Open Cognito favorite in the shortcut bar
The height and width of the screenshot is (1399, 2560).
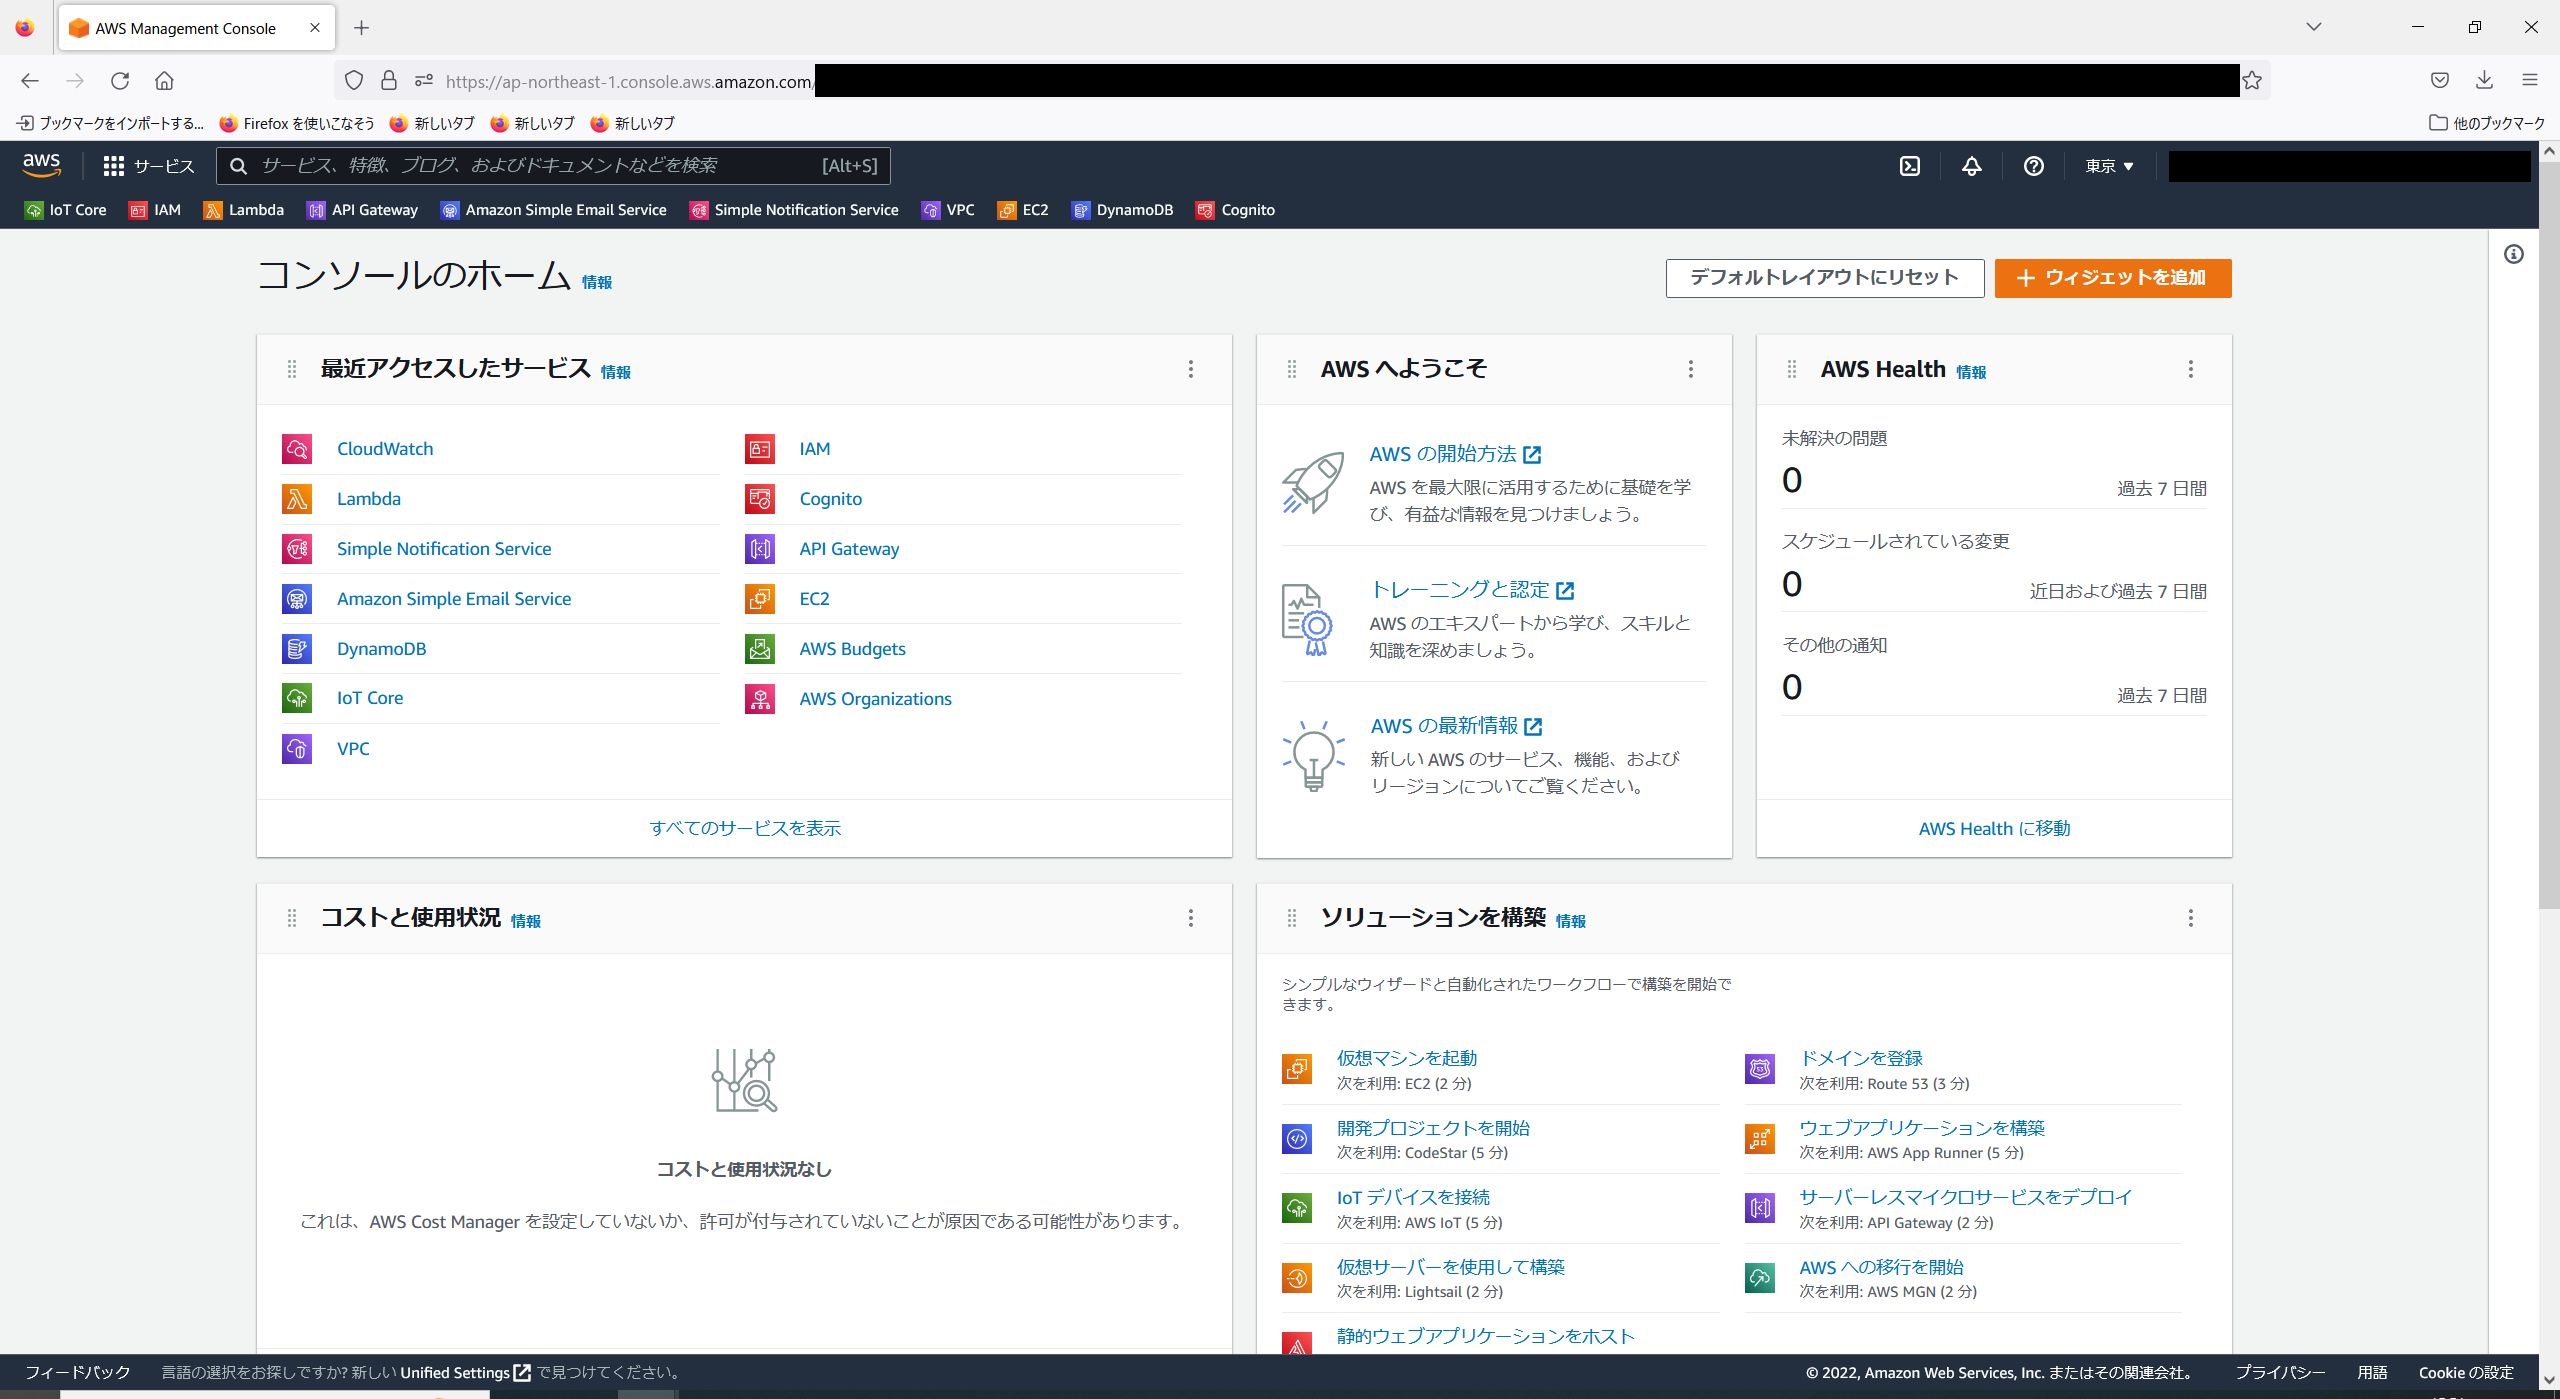pyautogui.click(x=1235, y=210)
